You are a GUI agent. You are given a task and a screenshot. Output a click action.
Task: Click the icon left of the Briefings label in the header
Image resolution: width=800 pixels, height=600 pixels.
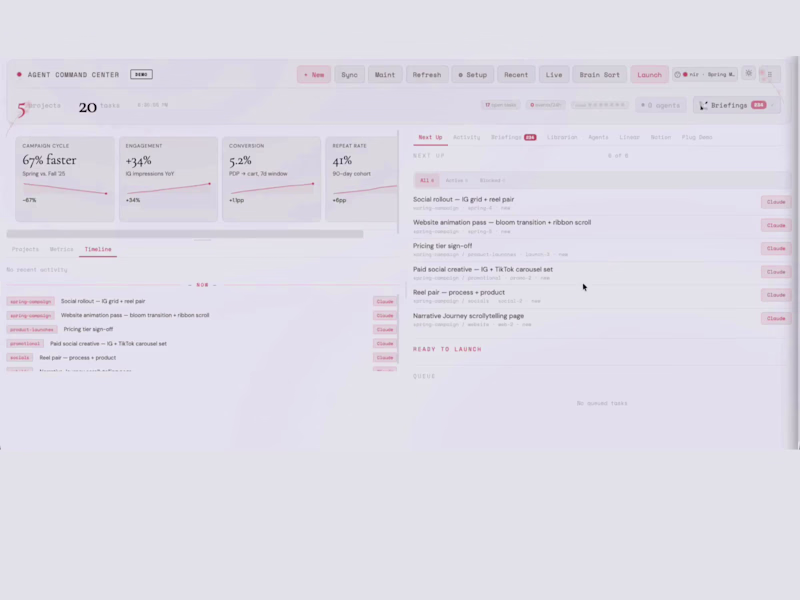click(704, 105)
